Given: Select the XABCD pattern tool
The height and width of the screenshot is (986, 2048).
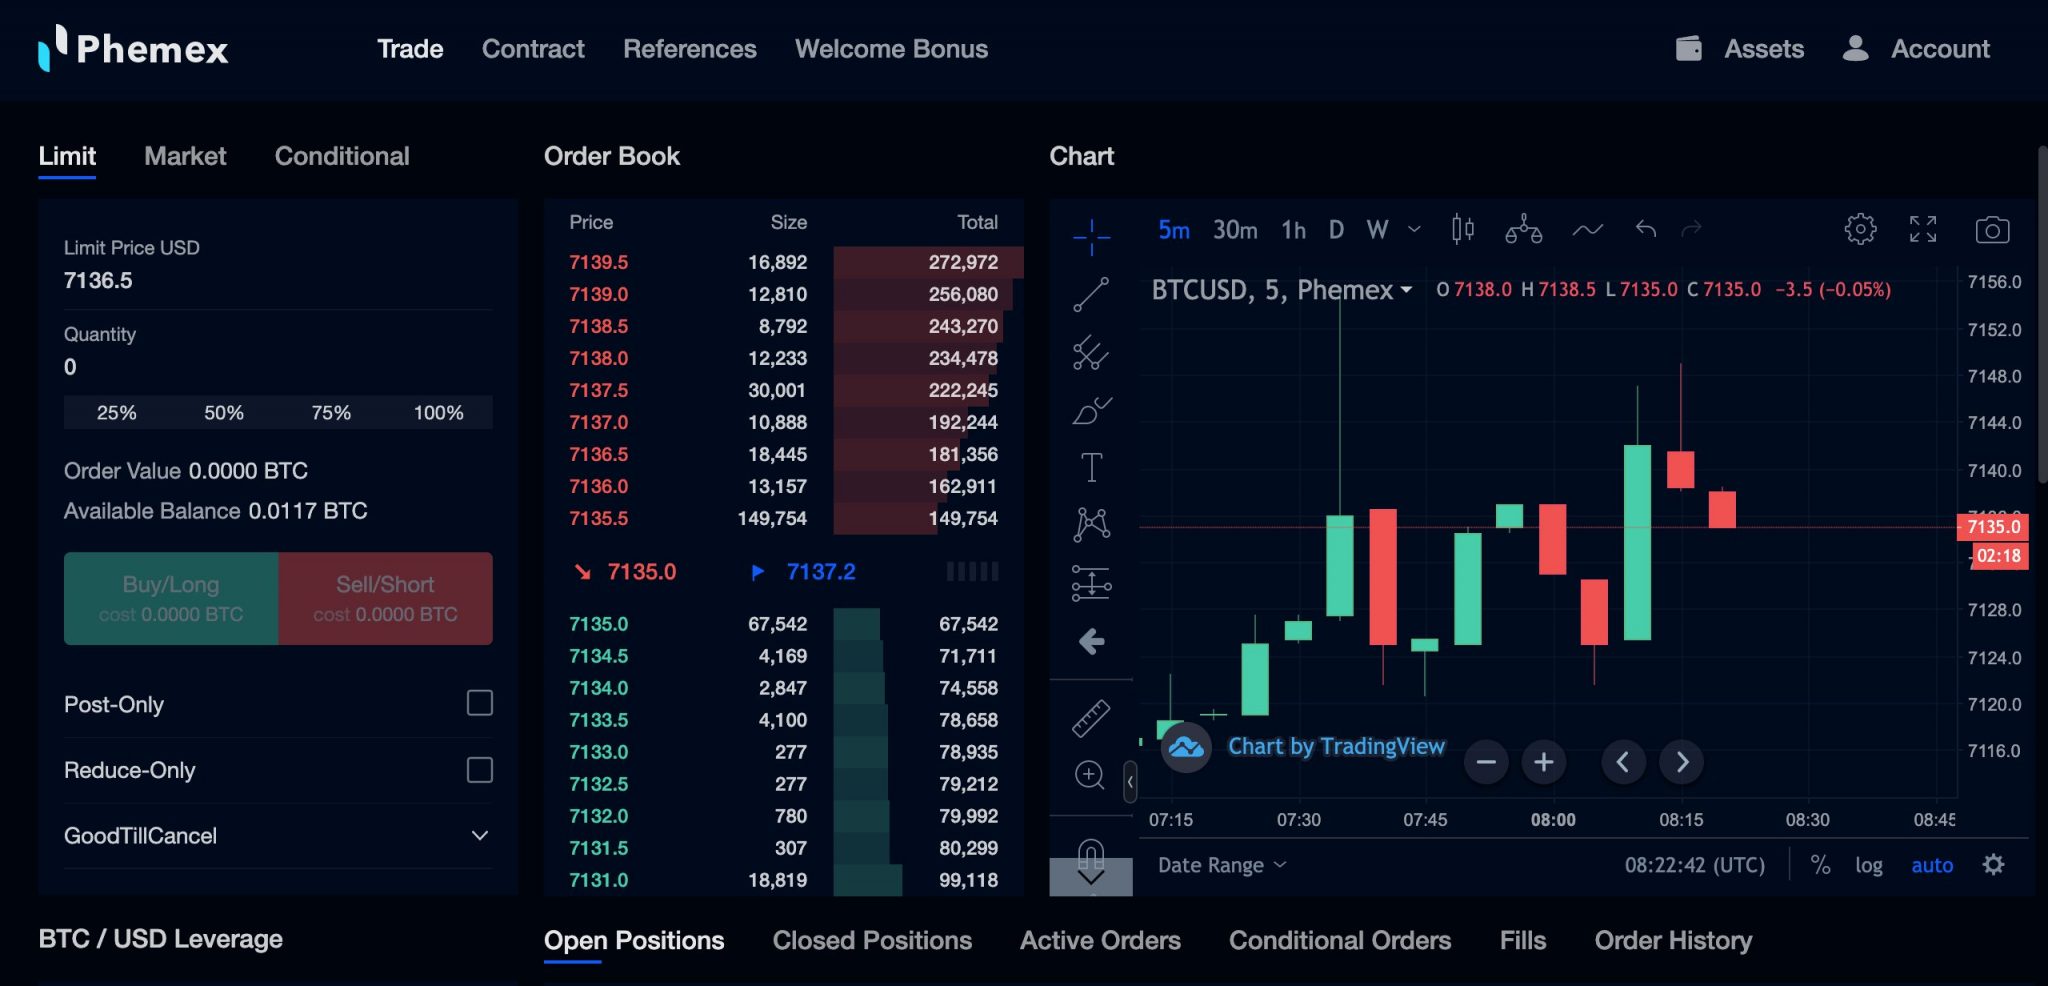Looking at the screenshot, I should click(x=1090, y=522).
